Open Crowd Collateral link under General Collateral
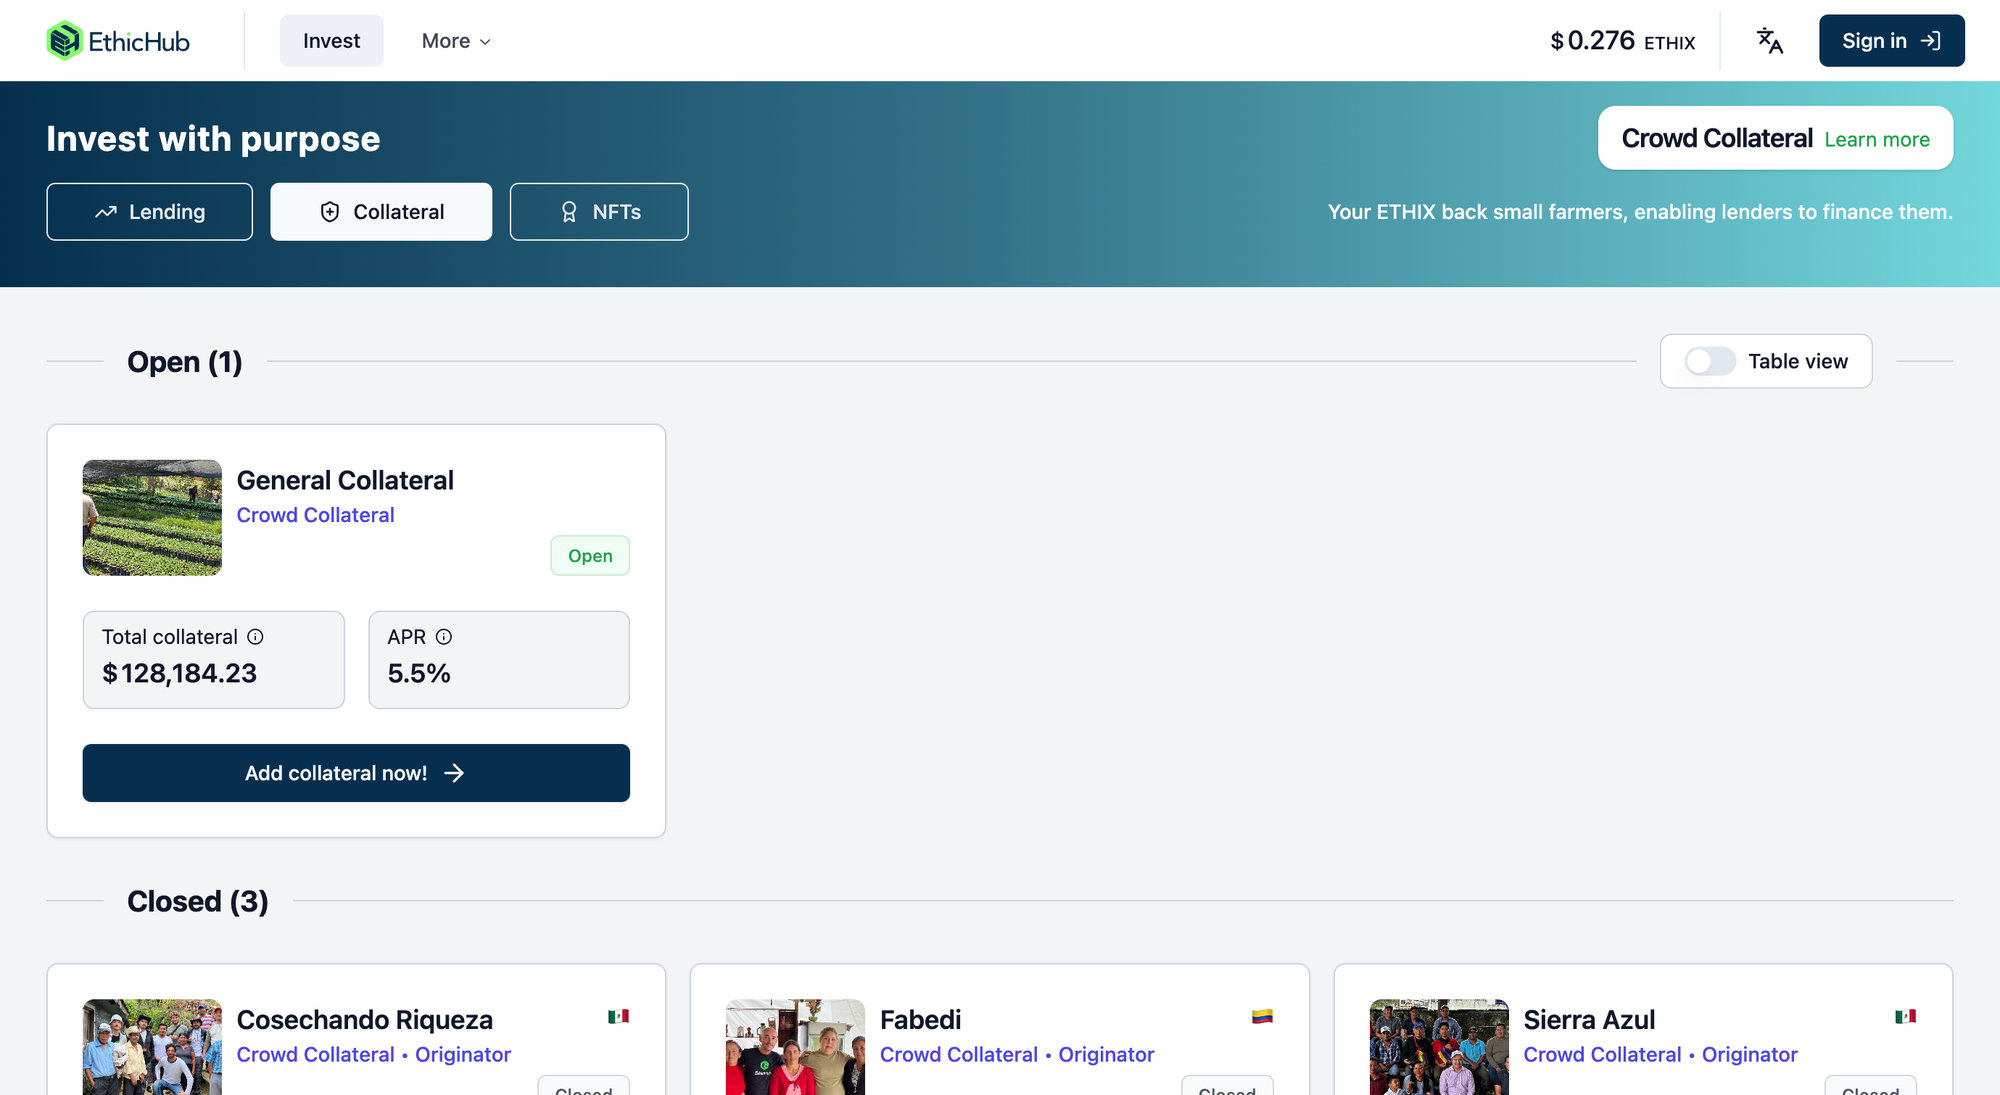Screen dimensions: 2000x1095 pos(315,515)
